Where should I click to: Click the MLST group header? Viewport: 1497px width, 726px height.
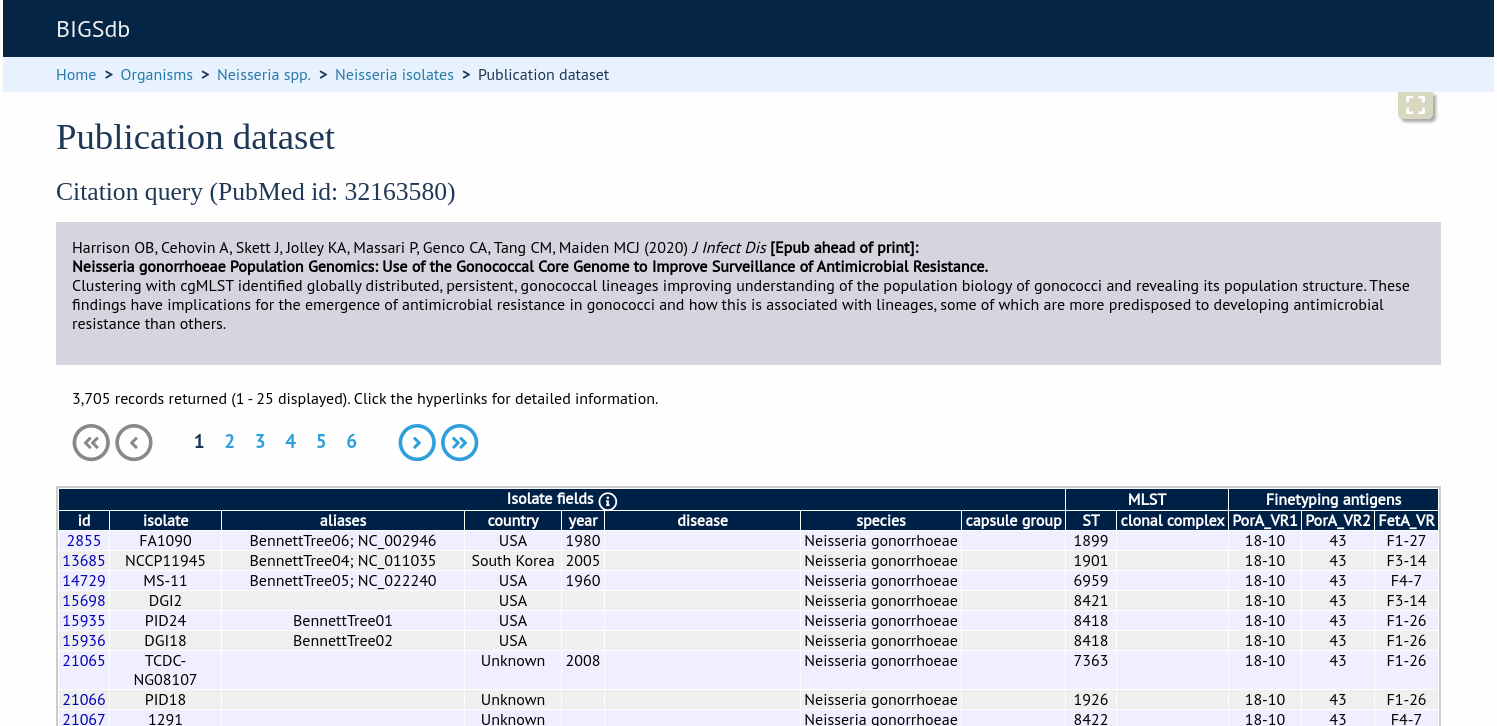pyautogui.click(x=1147, y=500)
